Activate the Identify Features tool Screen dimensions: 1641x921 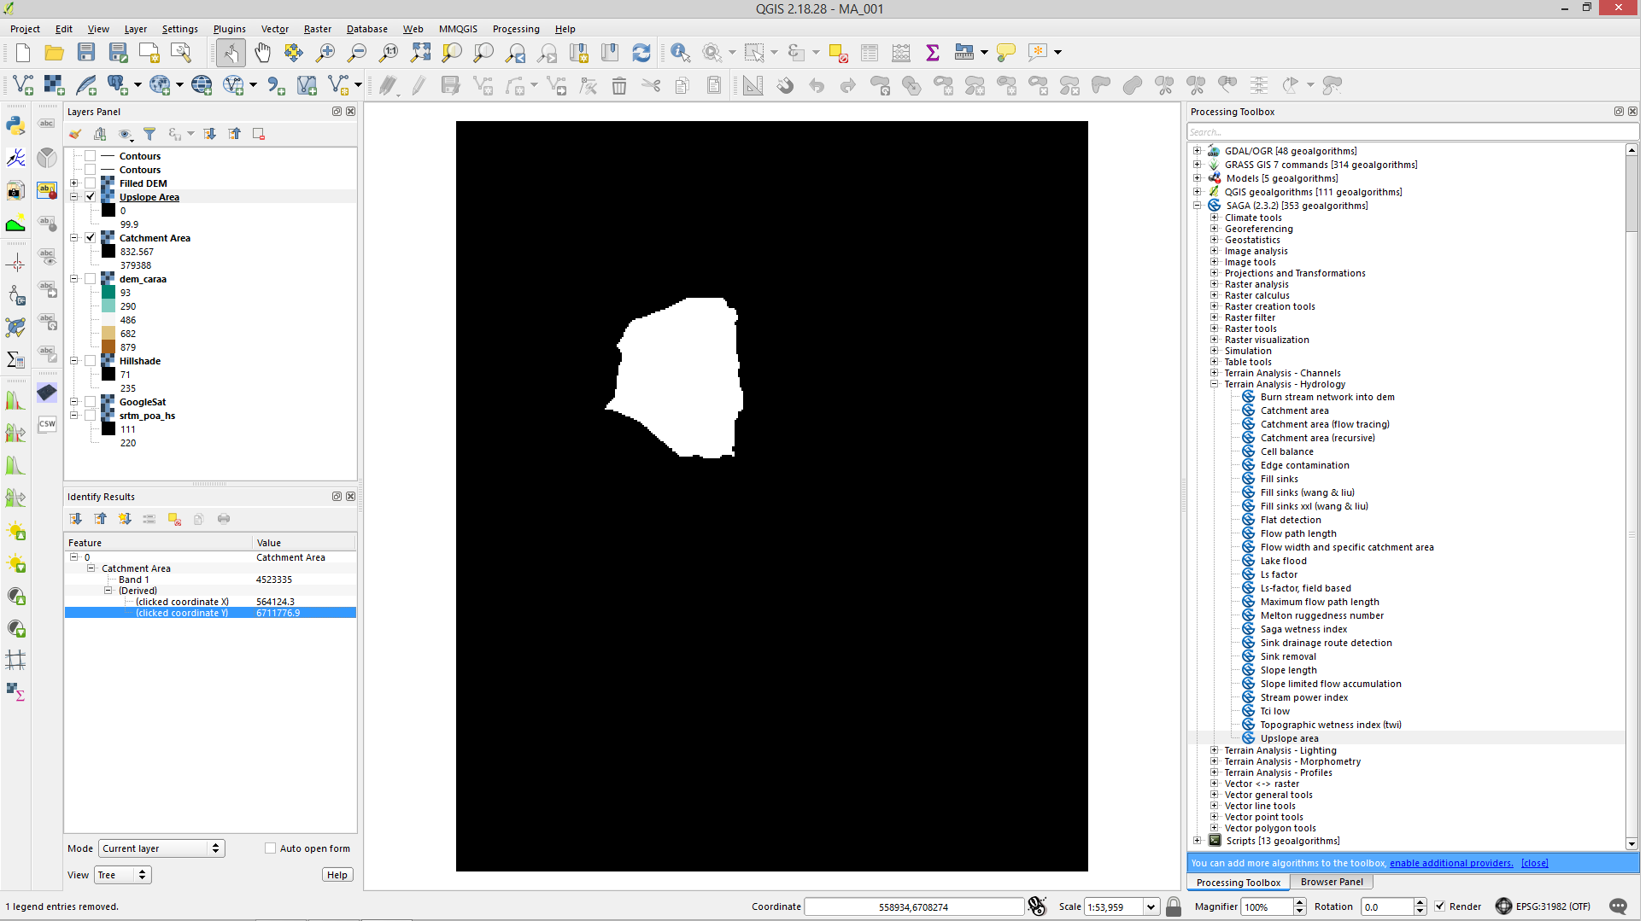(x=680, y=52)
